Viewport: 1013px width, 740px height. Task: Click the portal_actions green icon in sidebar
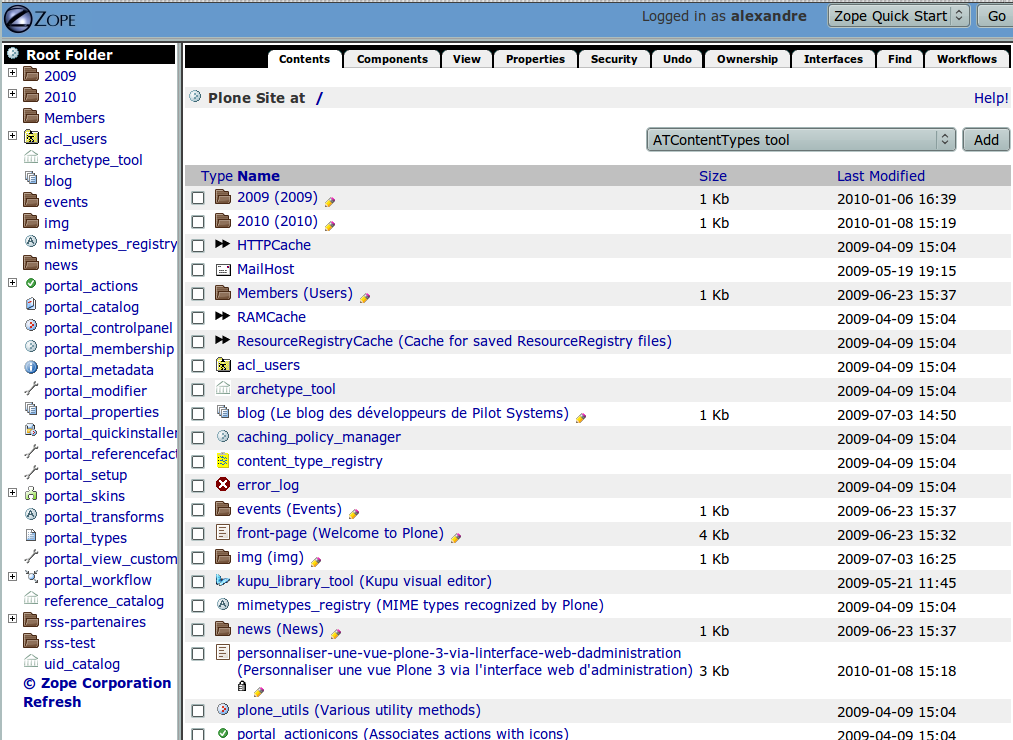[31, 285]
